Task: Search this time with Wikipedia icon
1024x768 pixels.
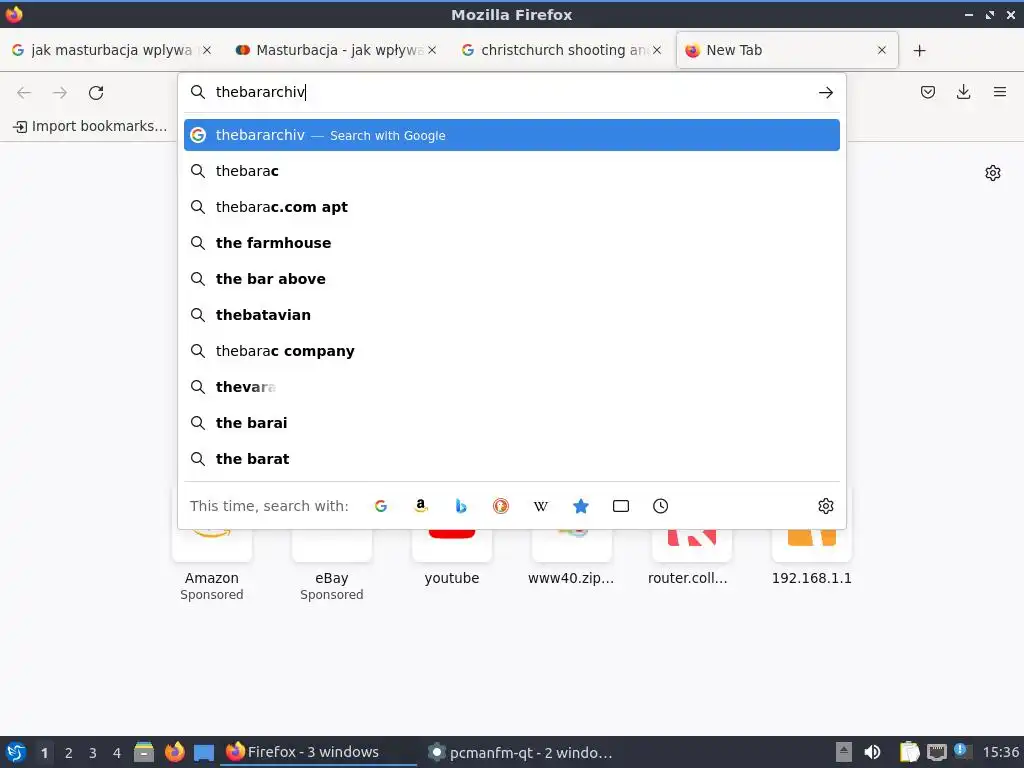Action: coord(541,506)
